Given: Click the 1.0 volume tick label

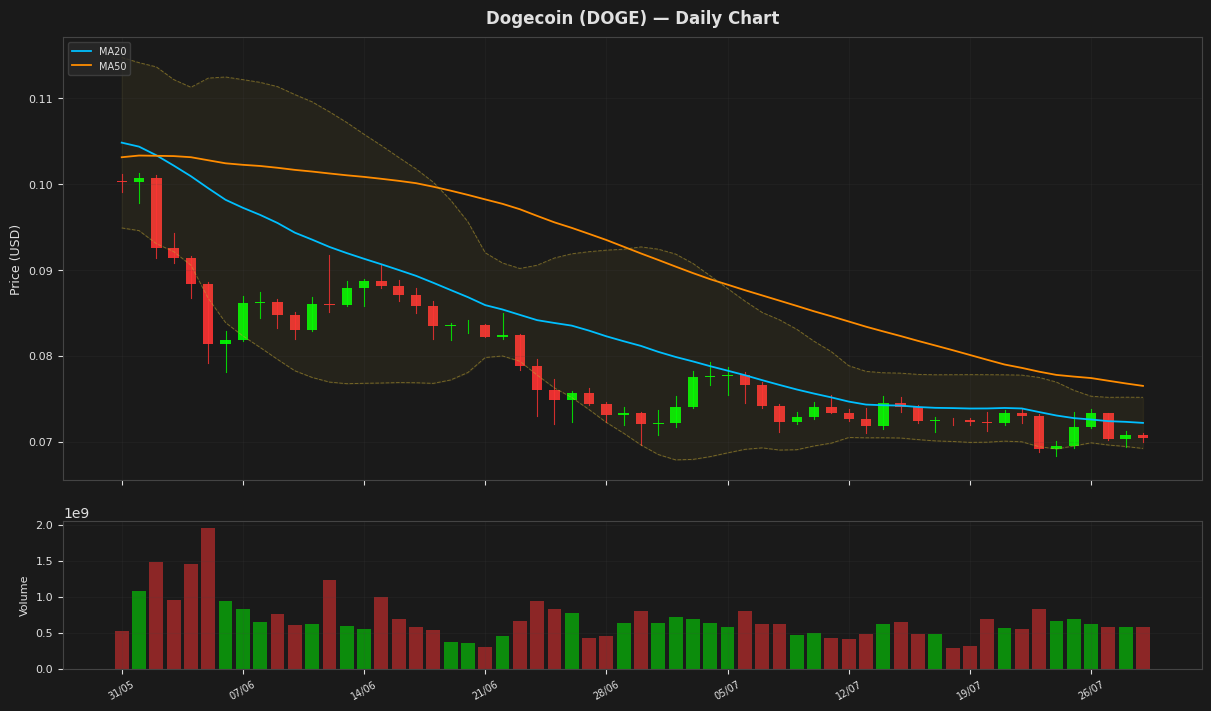Looking at the screenshot, I should [45, 598].
